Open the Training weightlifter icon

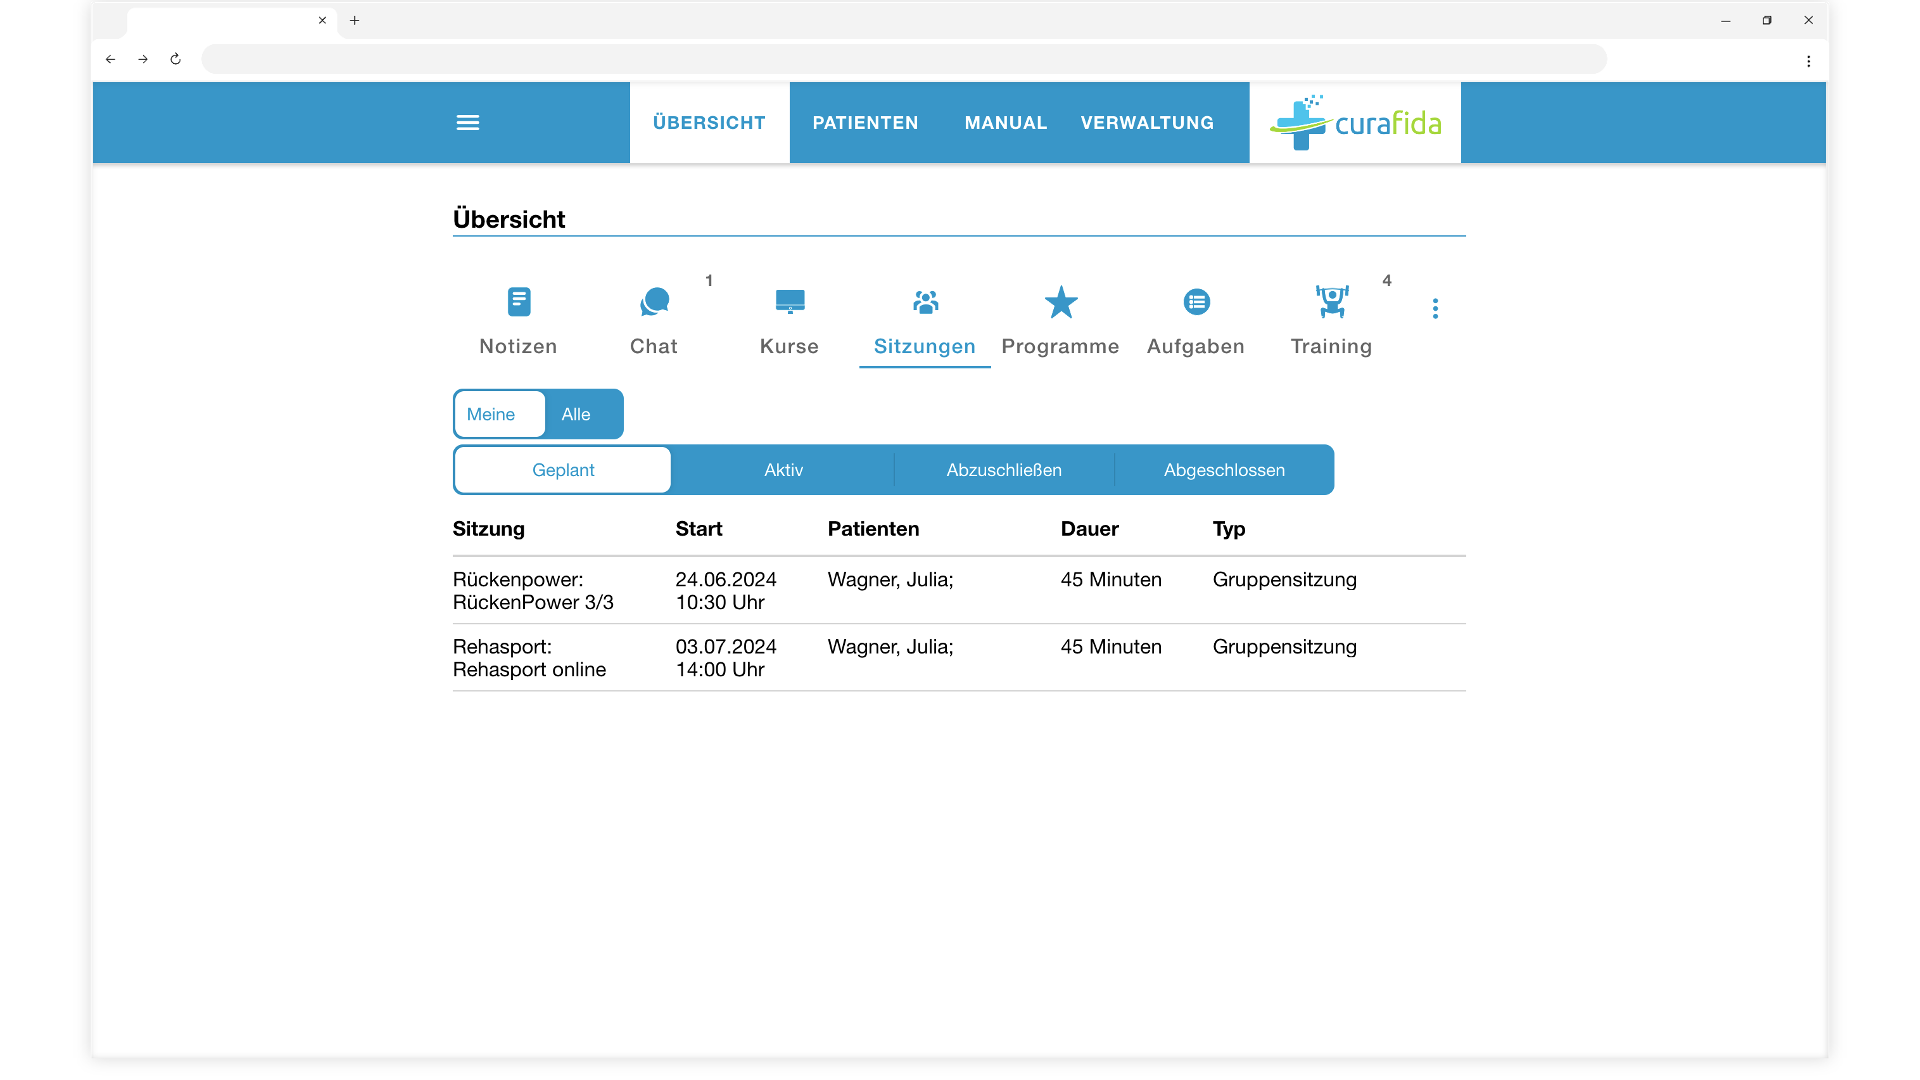1331,301
